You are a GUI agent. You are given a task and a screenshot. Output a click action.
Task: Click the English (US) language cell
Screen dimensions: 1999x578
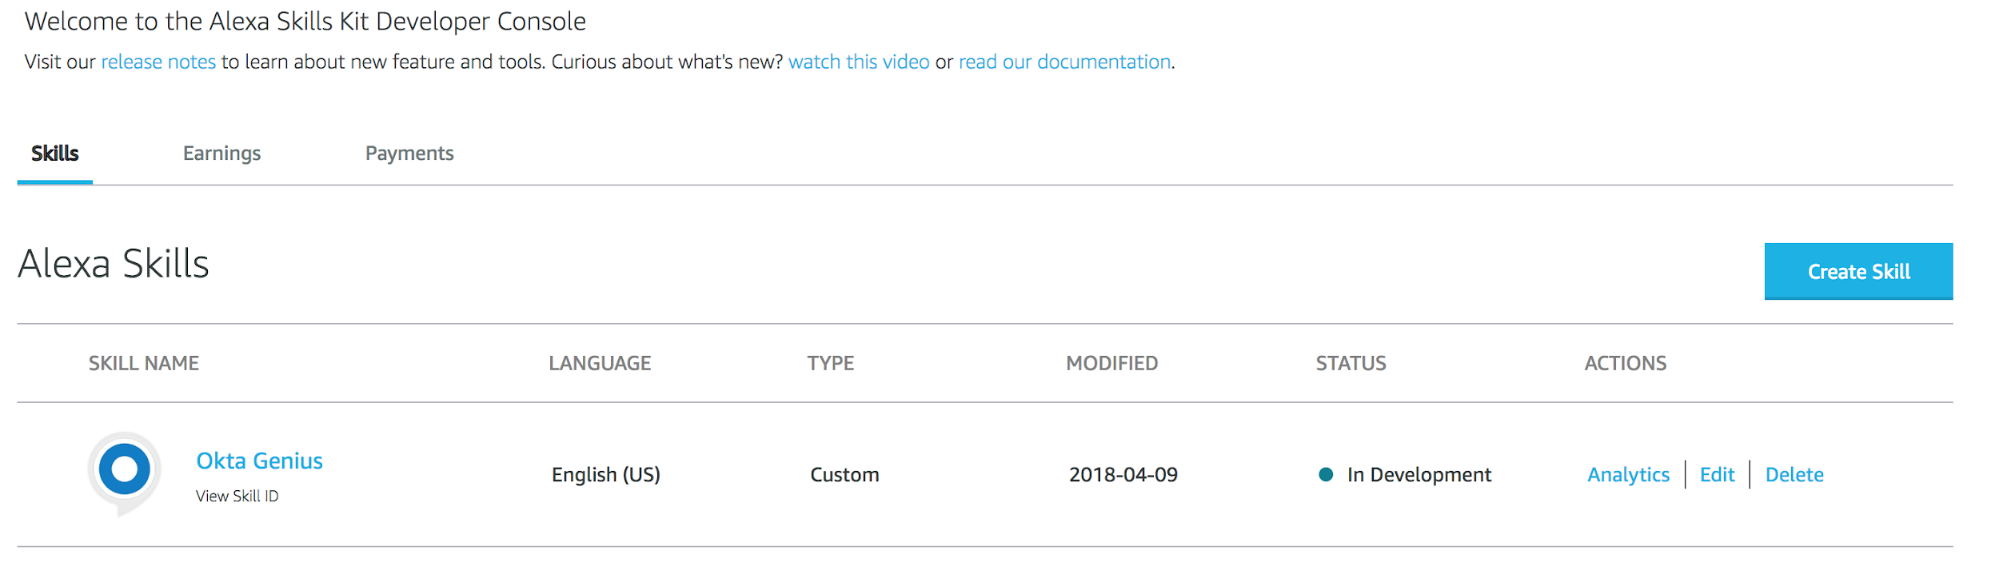click(x=606, y=475)
